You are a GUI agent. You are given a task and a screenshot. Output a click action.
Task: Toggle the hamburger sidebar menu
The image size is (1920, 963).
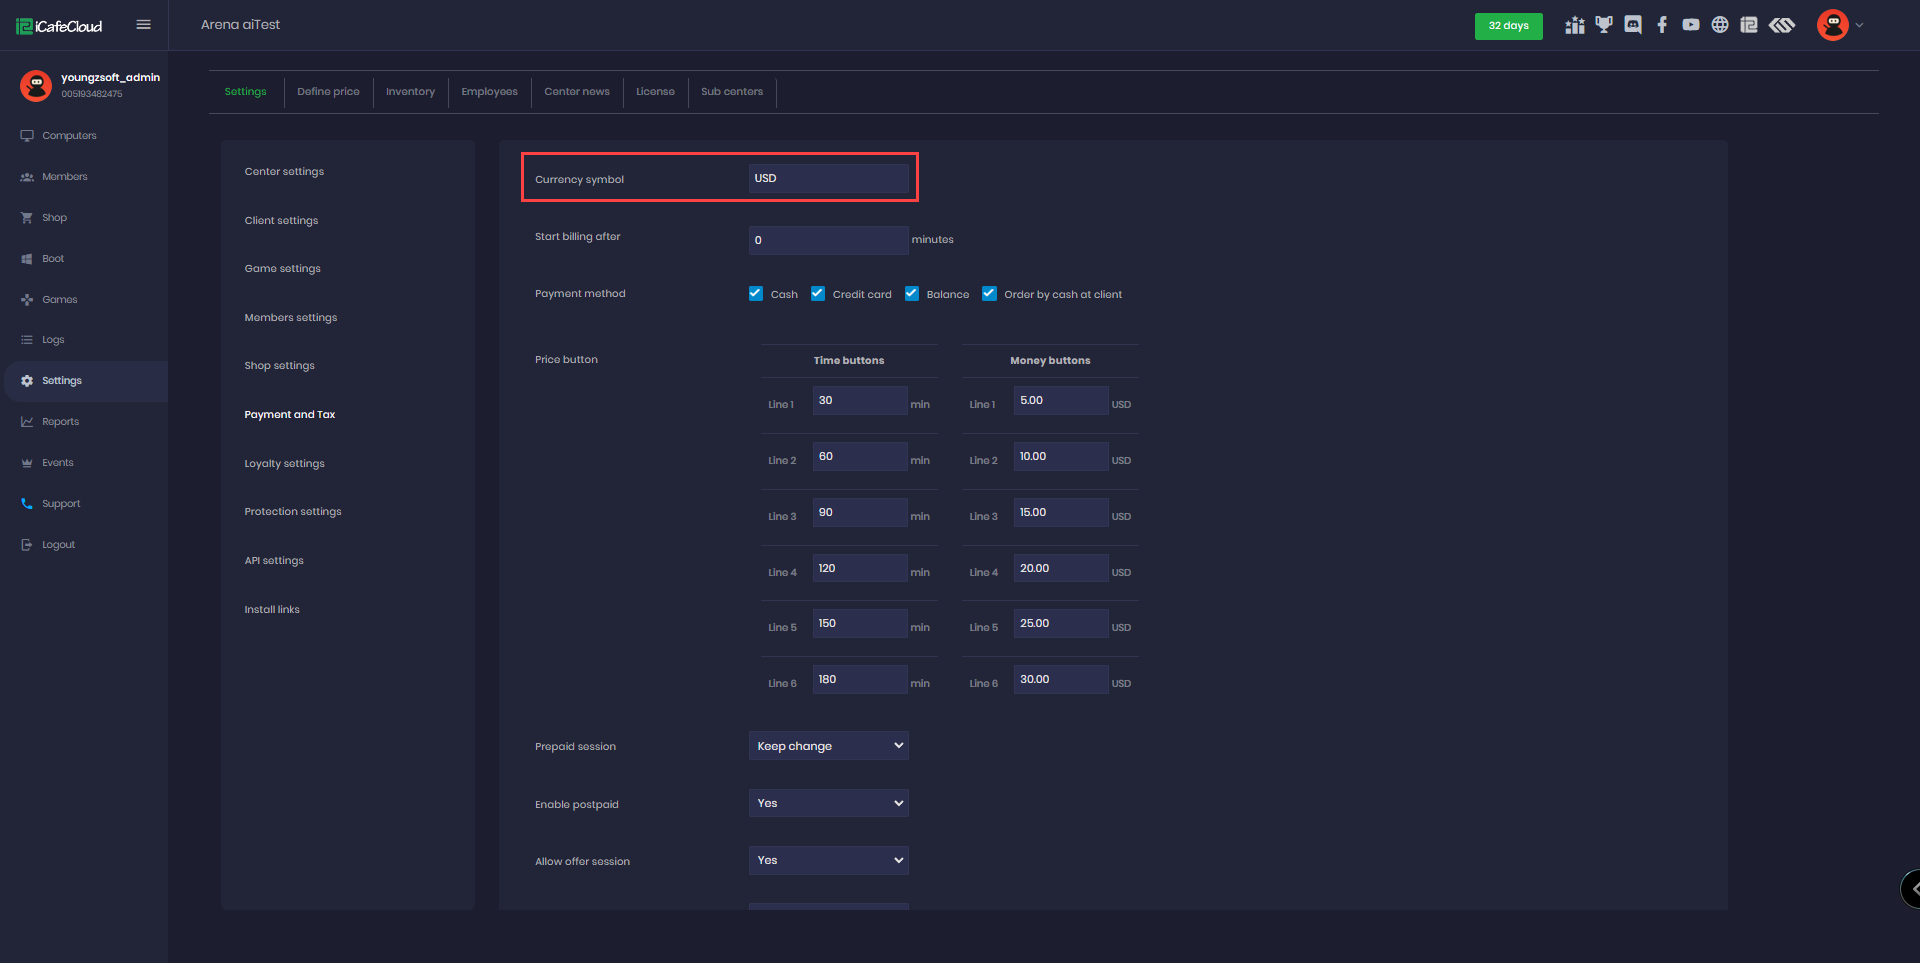click(144, 25)
